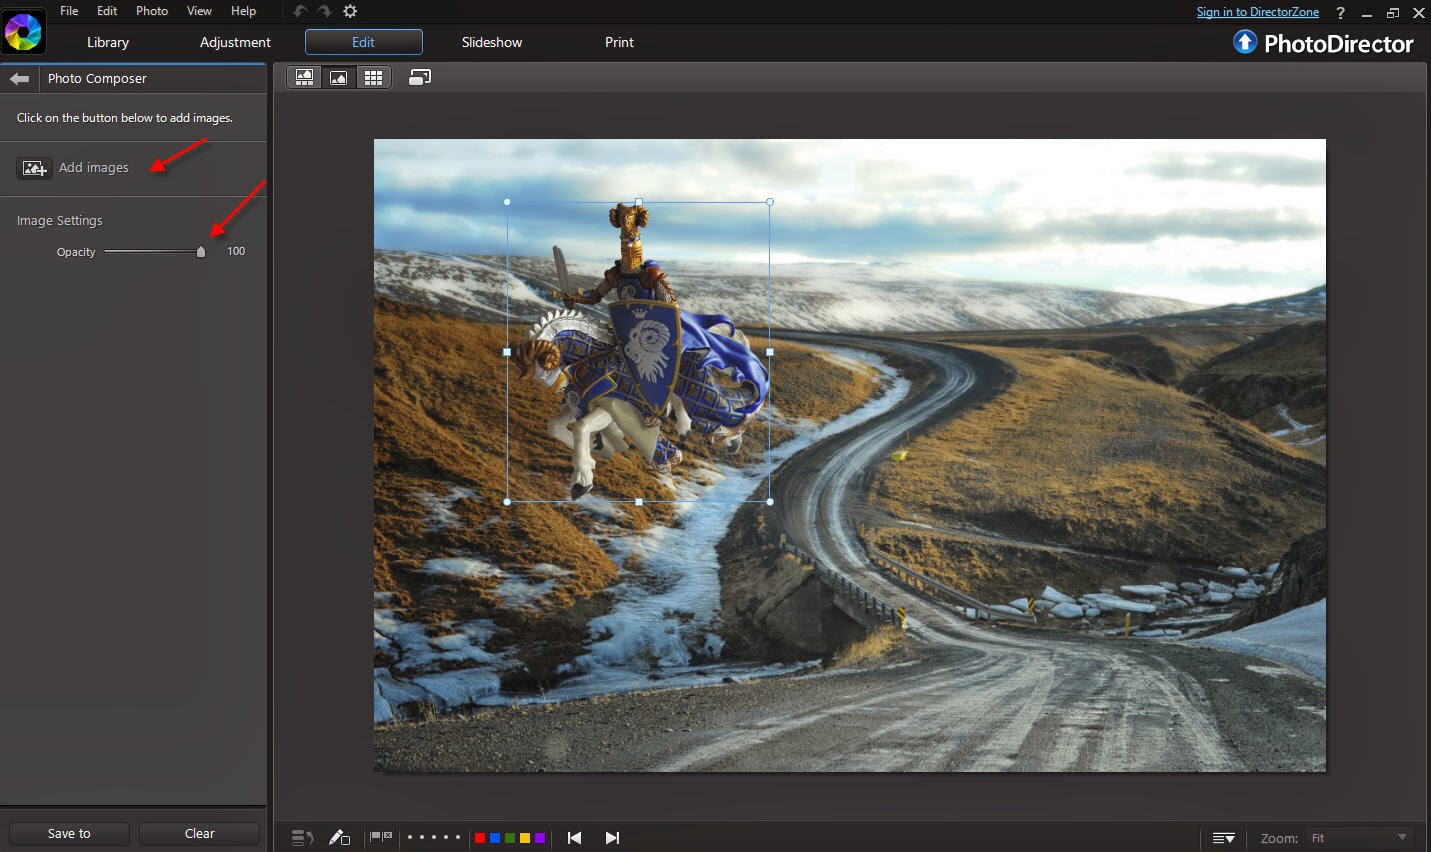The height and width of the screenshot is (852, 1431).
Task: Open the Help menu
Action: (x=243, y=11)
